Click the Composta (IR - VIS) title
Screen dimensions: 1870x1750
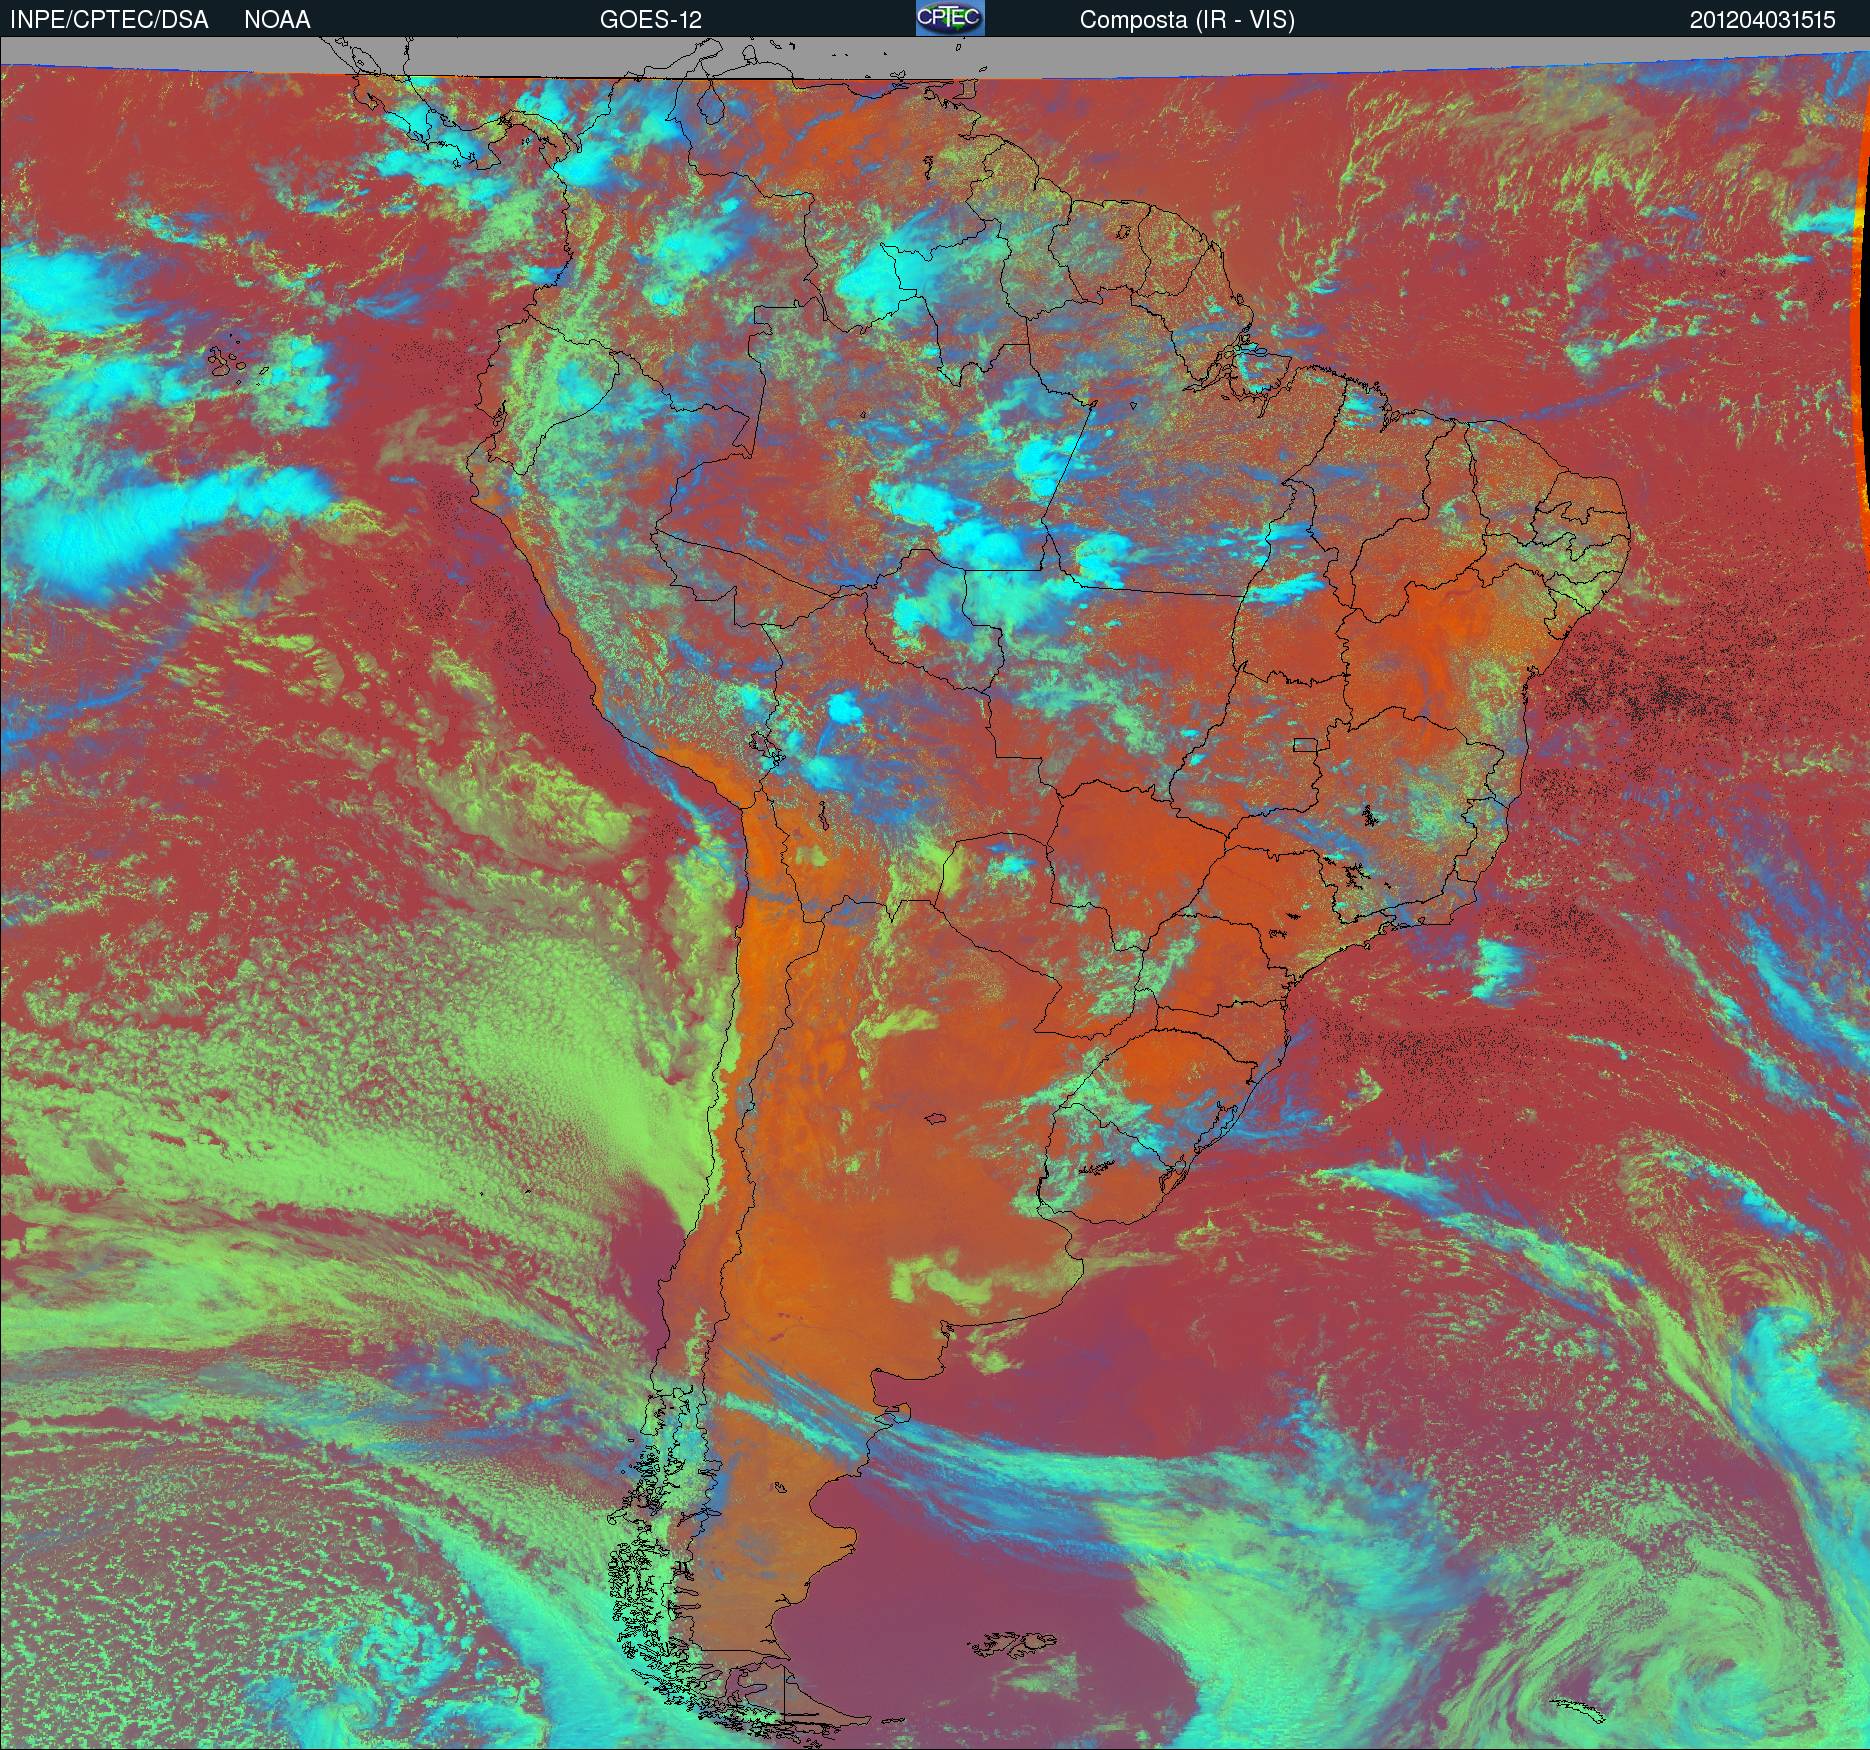[x=1187, y=21]
